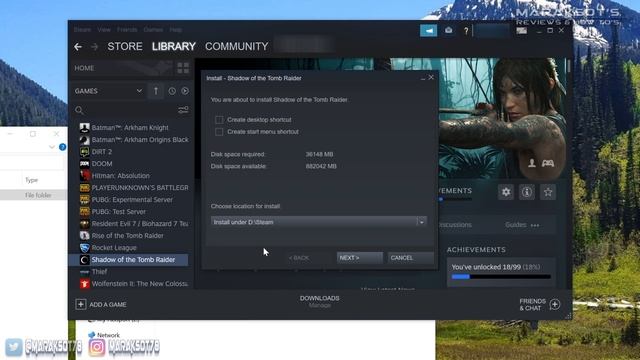Switch library to grid collections view
Screen dimensions: 640x360
point(183,68)
